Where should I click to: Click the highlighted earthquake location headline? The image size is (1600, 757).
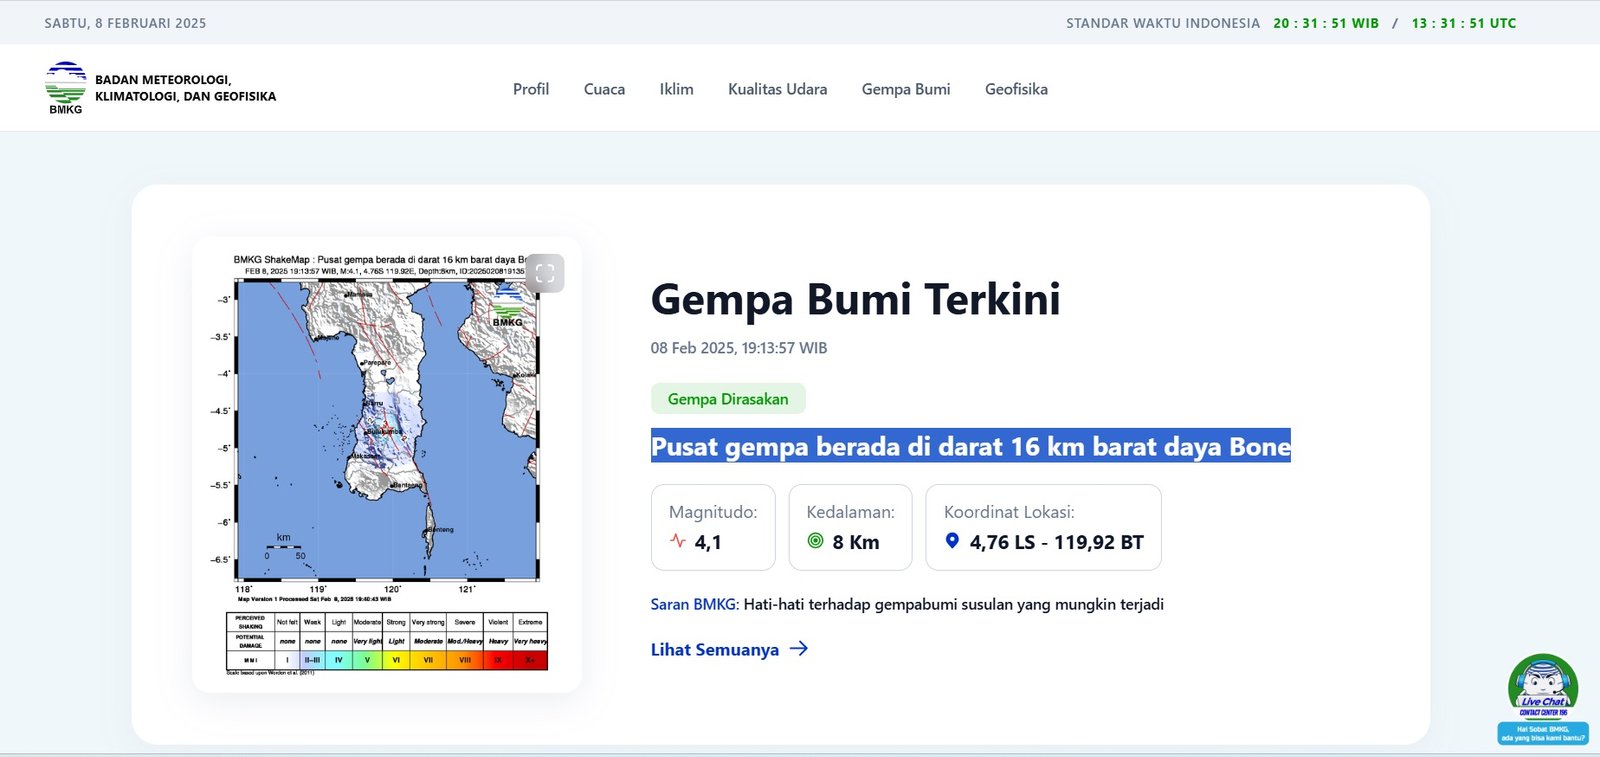click(x=970, y=446)
